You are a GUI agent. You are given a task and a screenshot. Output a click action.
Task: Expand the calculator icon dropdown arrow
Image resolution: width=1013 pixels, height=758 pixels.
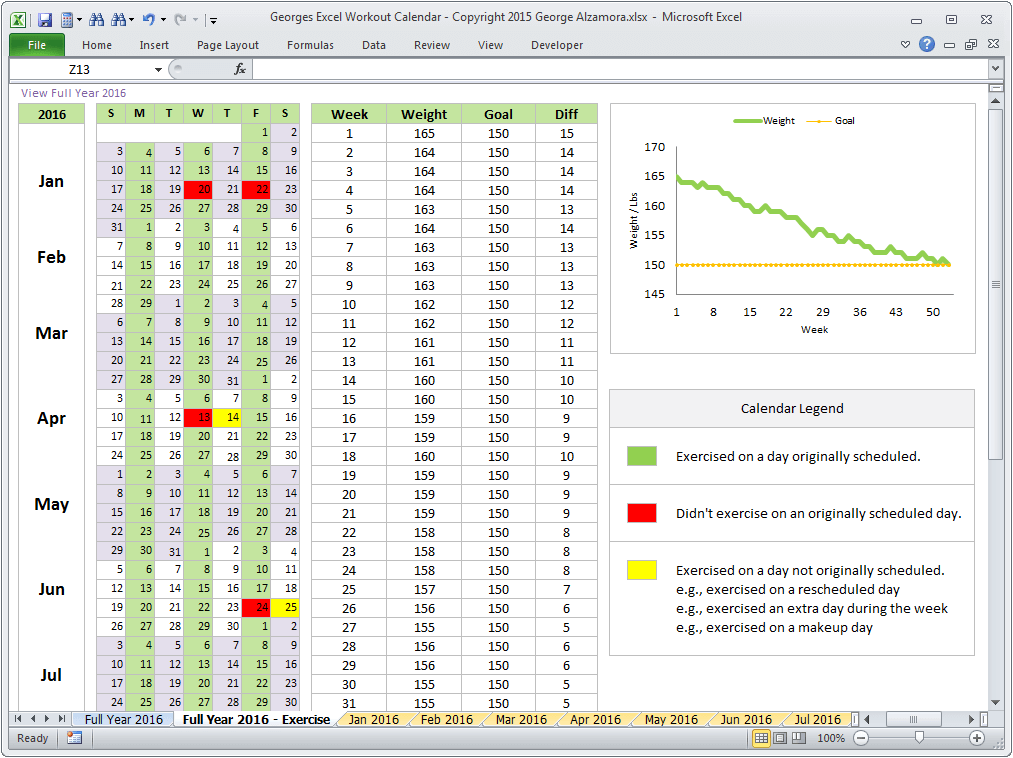click(x=79, y=20)
